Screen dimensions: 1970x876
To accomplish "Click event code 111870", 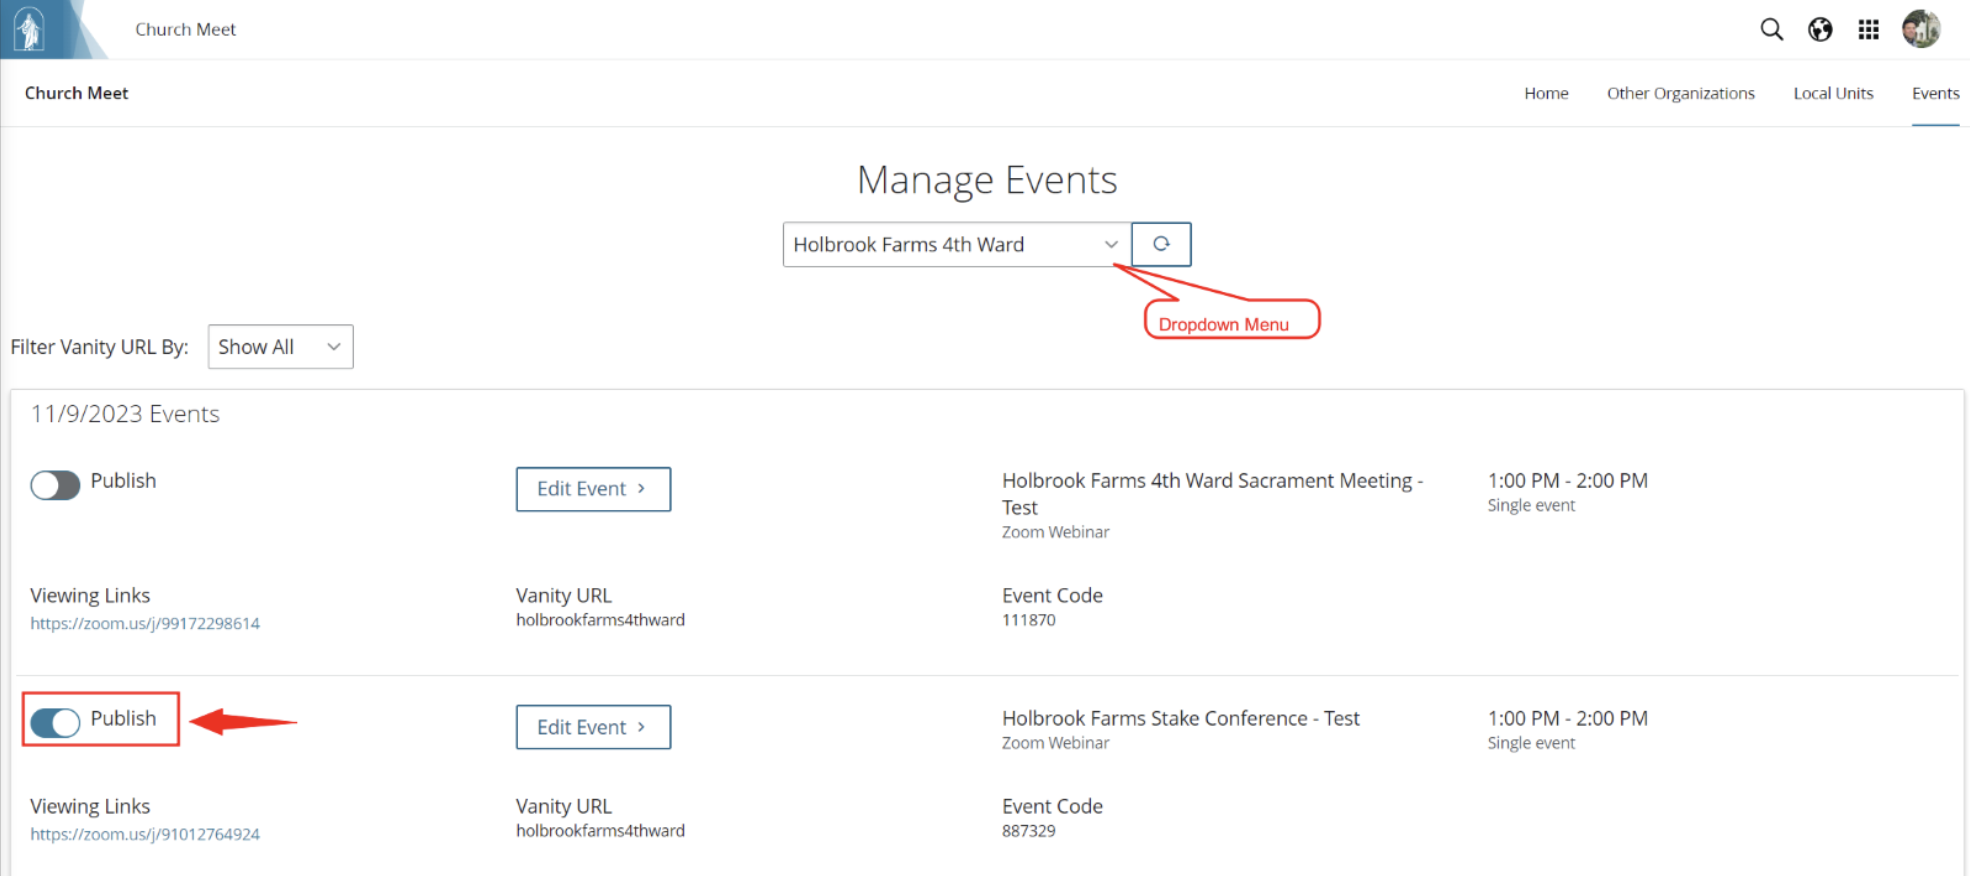I will point(1029,620).
